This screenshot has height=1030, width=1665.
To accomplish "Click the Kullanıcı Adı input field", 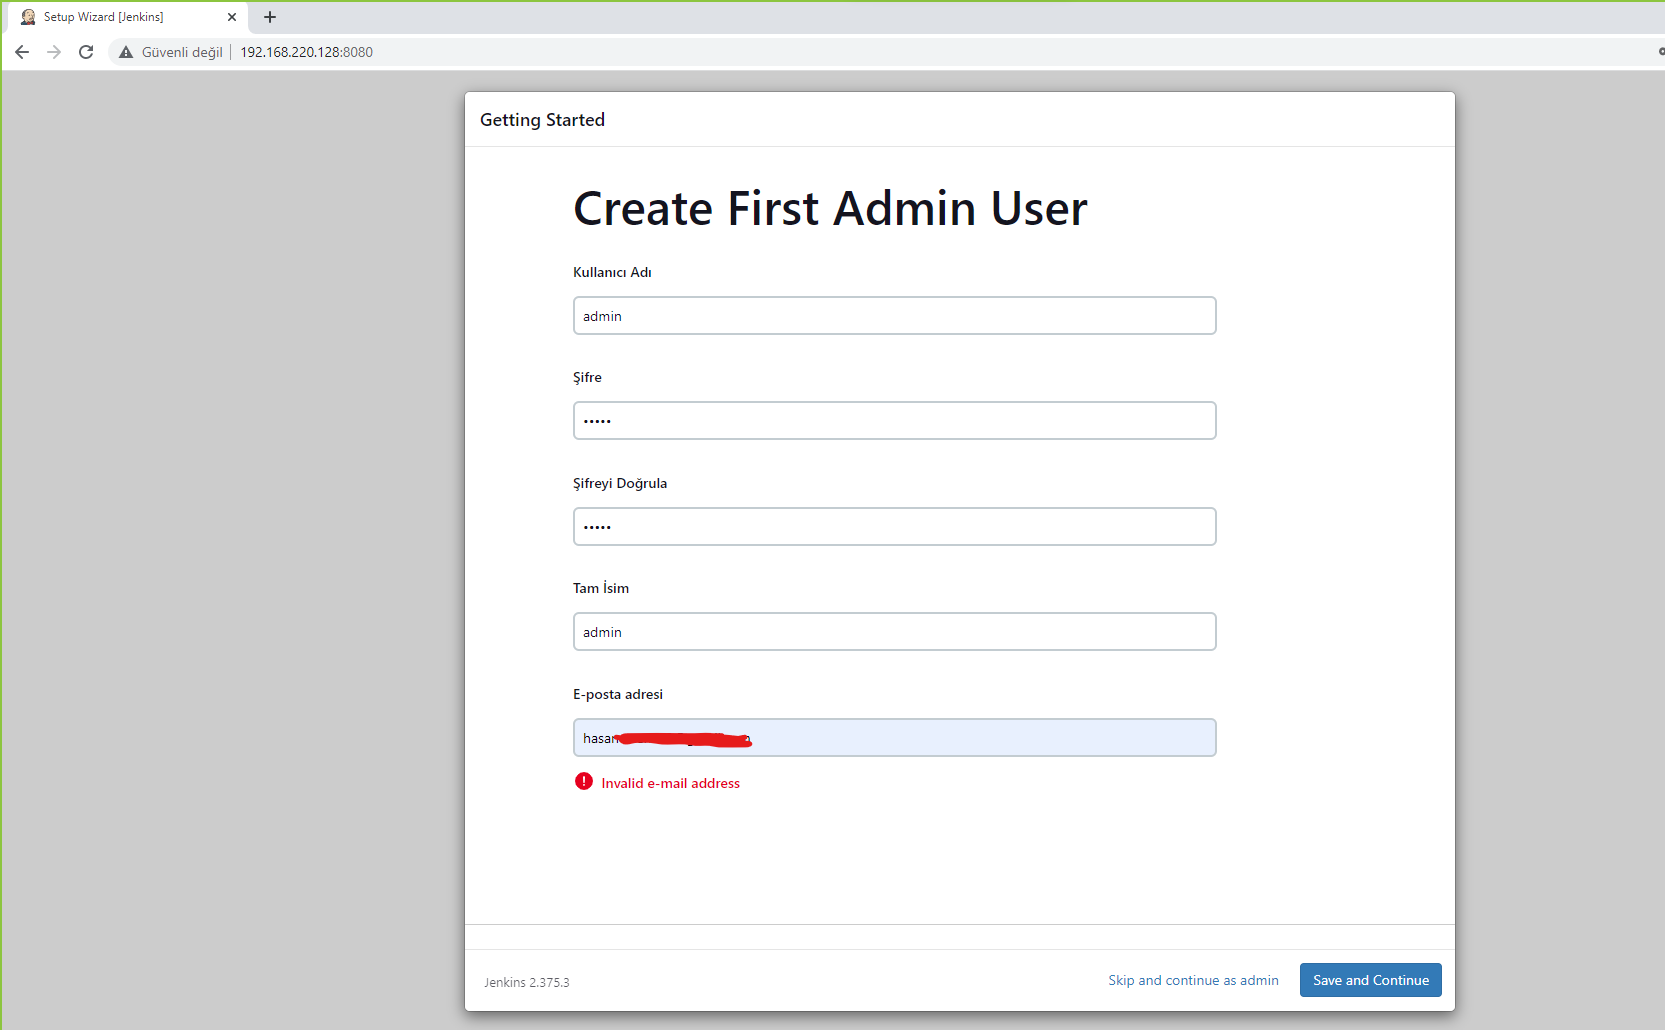I will 894,316.
